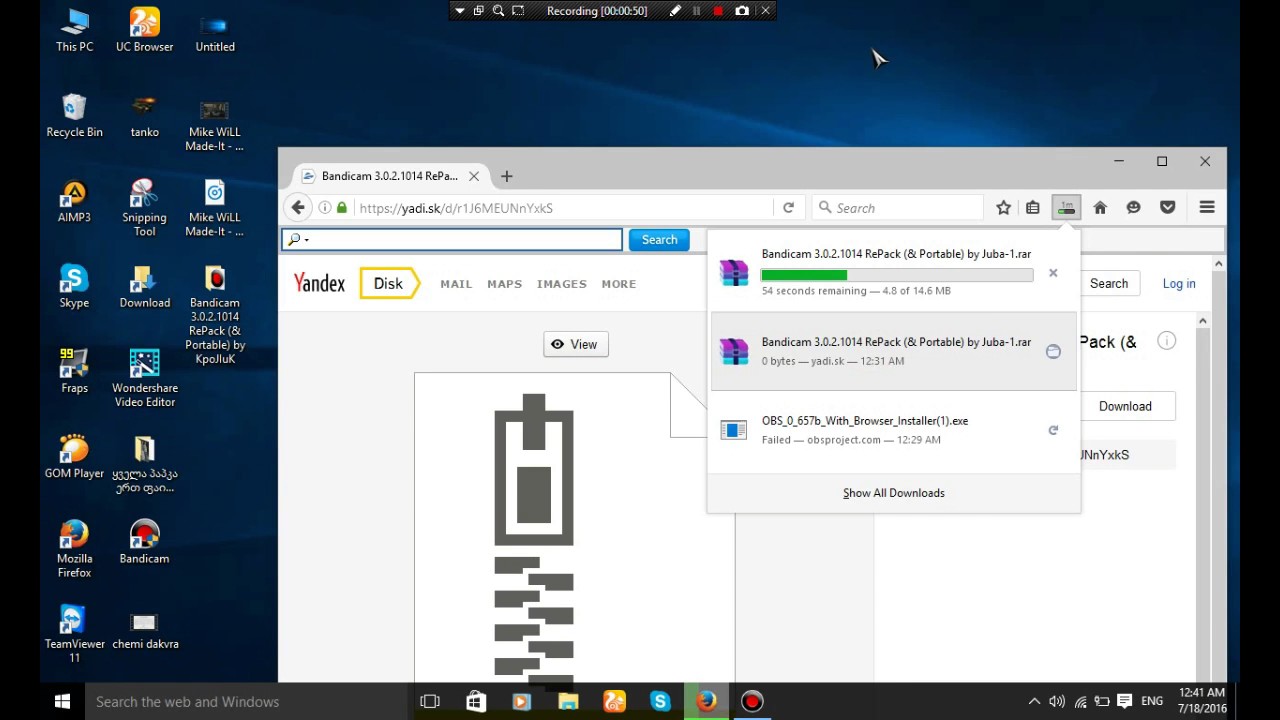This screenshot has width=1280, height=720.
Task: Bookmark this page with the star icon
Action: pyautogui.click(x=1003, y=207)
